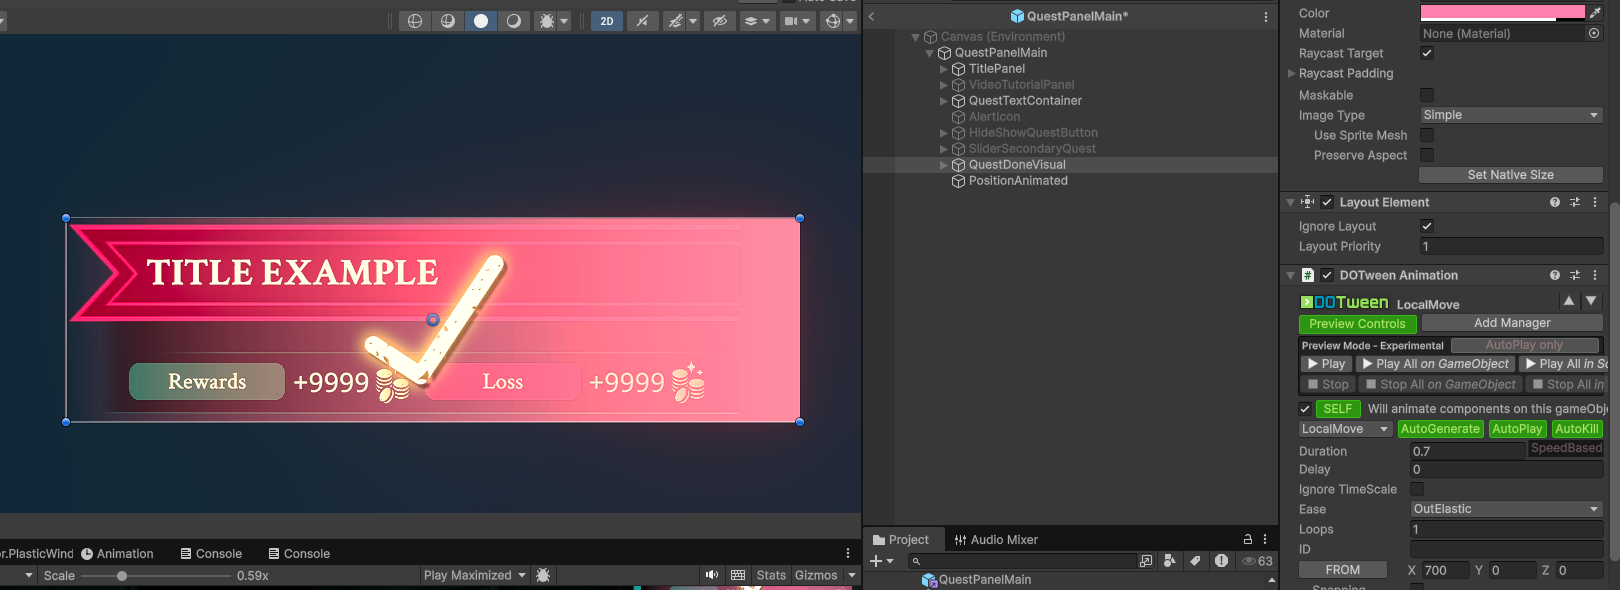The height and width of the screenshot is (590, 1620).
Task: Click the Set Native Size button
Action: pyautogui.click(x=1510, y=175)
